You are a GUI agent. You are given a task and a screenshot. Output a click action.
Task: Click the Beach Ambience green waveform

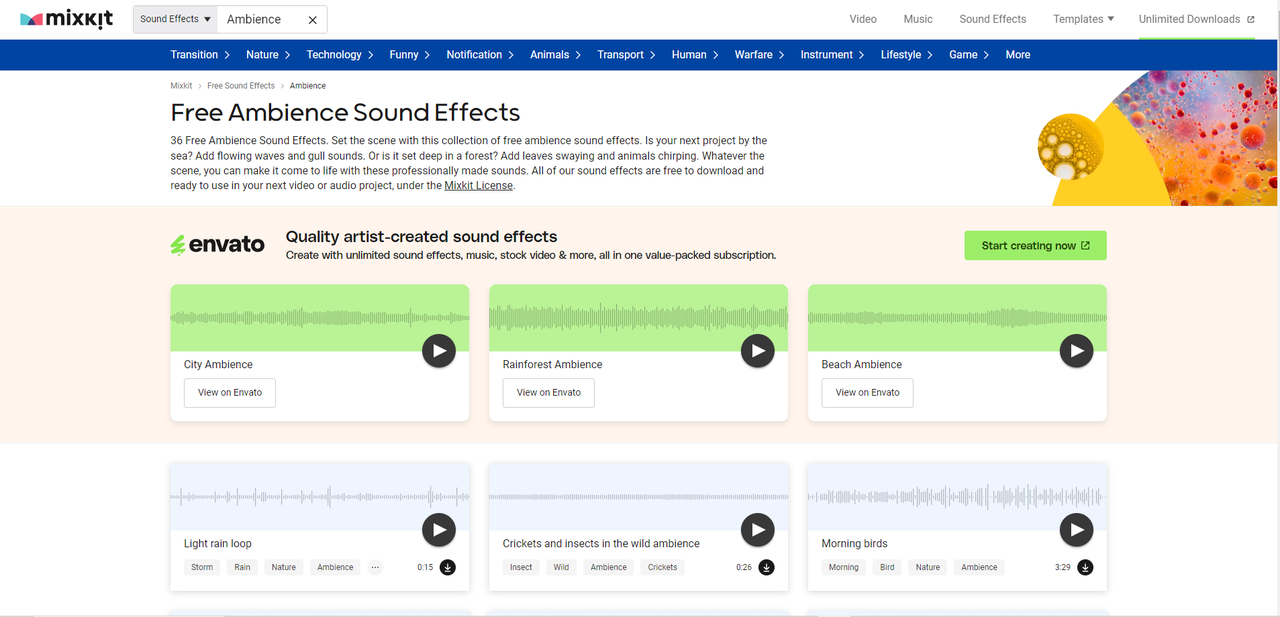coord(957,318)
